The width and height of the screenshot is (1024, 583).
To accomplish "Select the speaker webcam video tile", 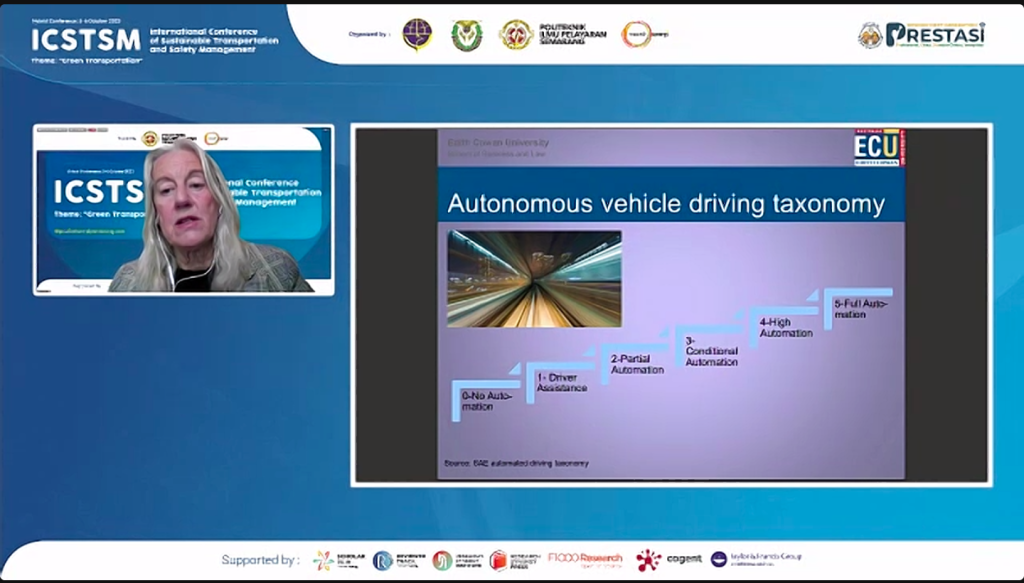I will pyautogui.click(x=183, y=209).
